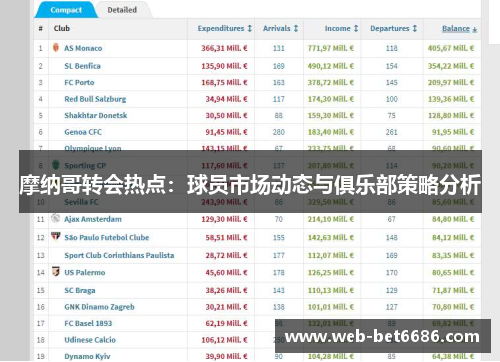Click the Ajax Amsterdam crest icon

(x=55, y=218)
